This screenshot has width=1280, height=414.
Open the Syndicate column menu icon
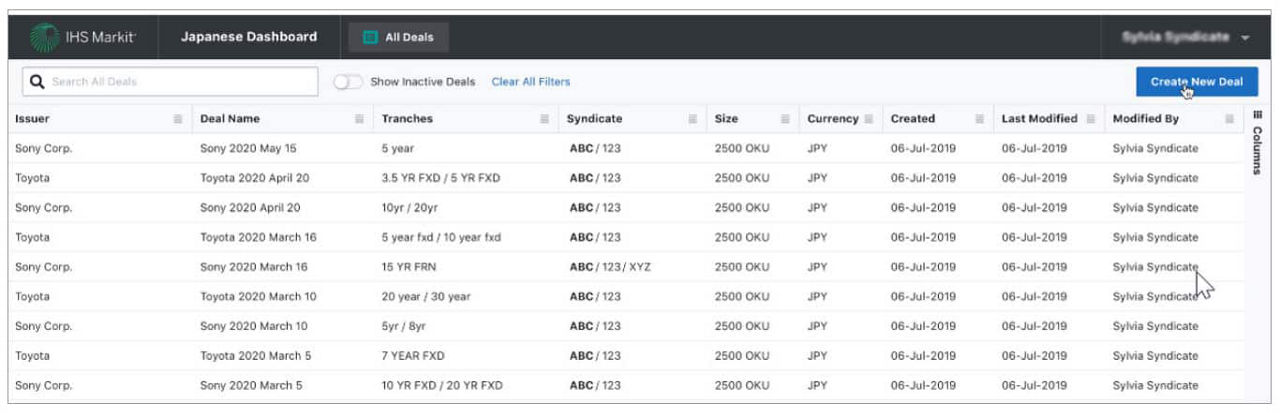(x=693, y=119)
